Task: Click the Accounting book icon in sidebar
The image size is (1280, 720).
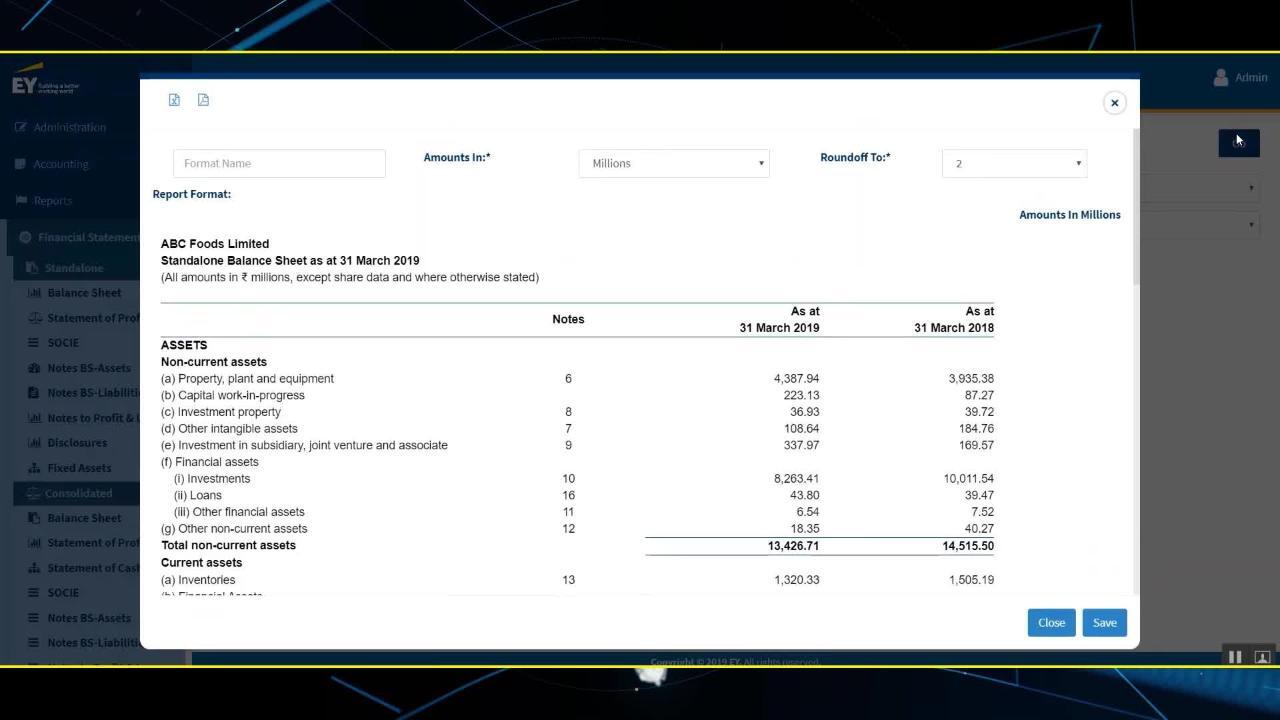Action: coord(21,164)
